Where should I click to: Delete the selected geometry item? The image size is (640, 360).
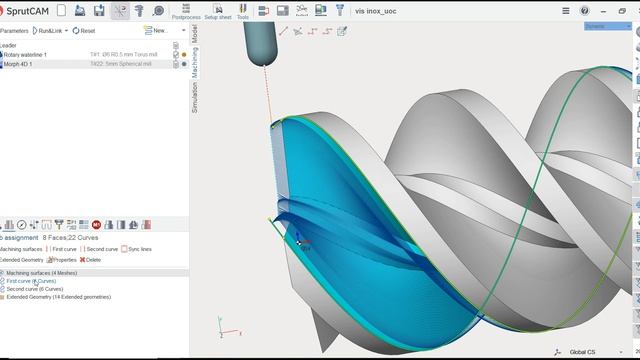tap(90, 260)
